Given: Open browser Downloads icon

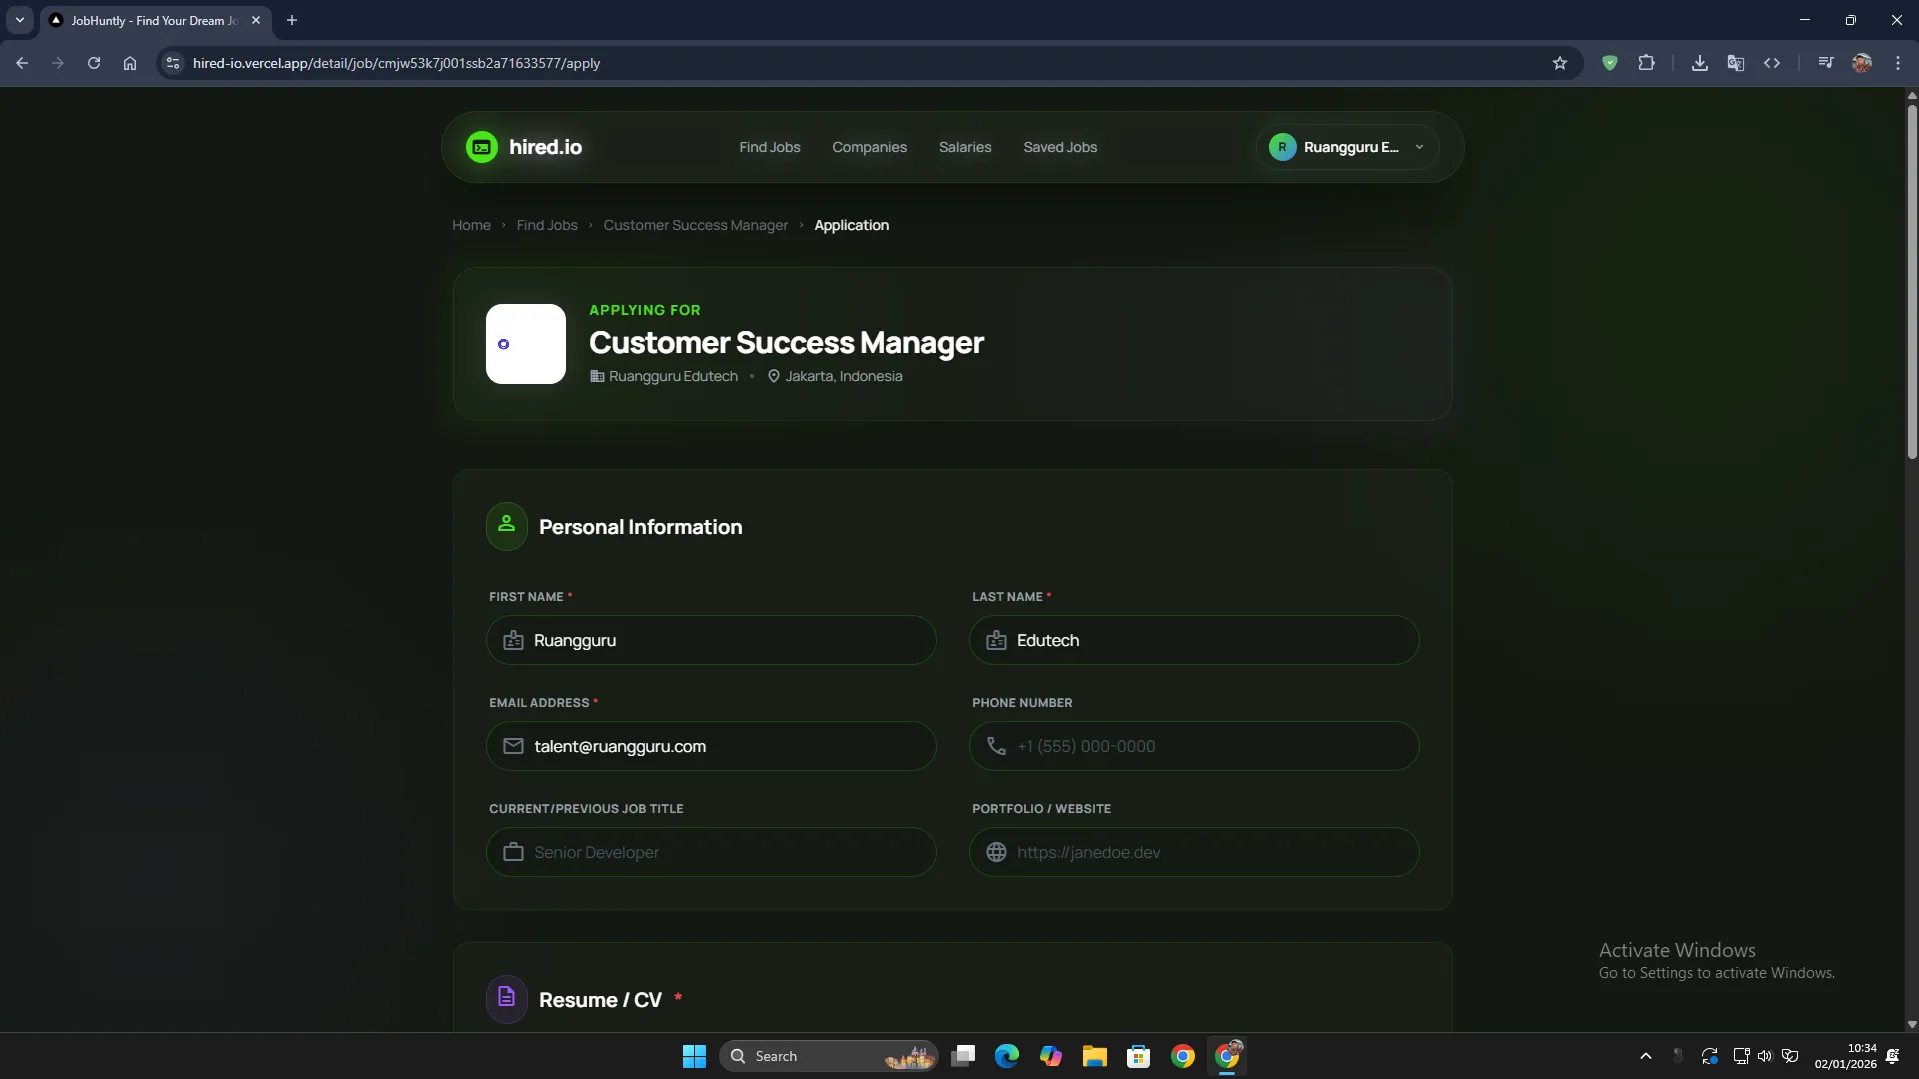Looking at the screenshot, I should coord(1699,63).
